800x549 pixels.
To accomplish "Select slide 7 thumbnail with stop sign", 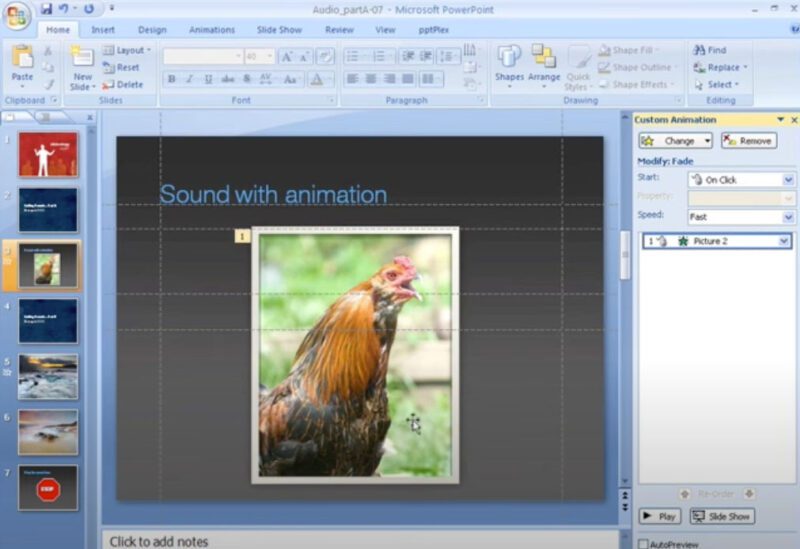I will (48, 488).
